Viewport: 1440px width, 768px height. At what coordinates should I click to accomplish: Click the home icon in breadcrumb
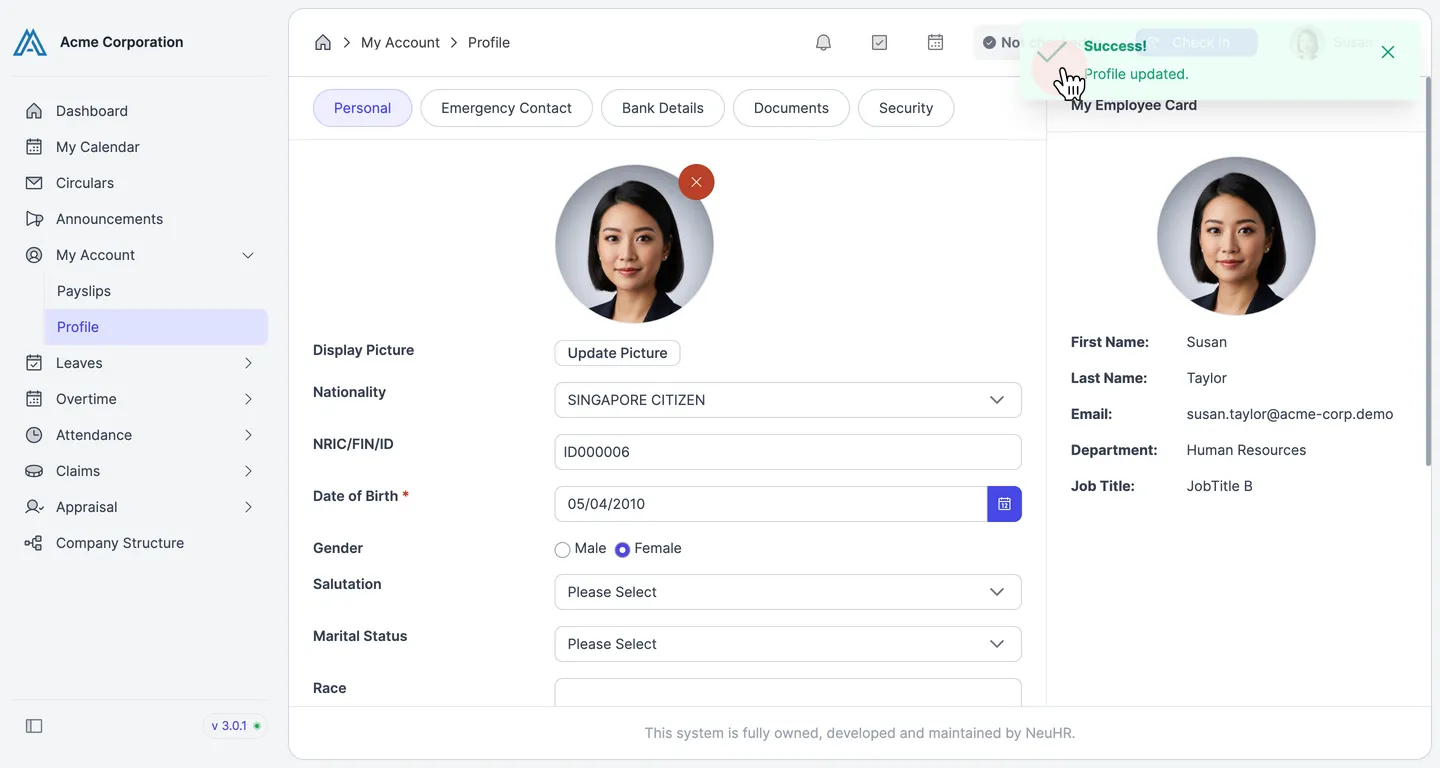click(323, 42)
